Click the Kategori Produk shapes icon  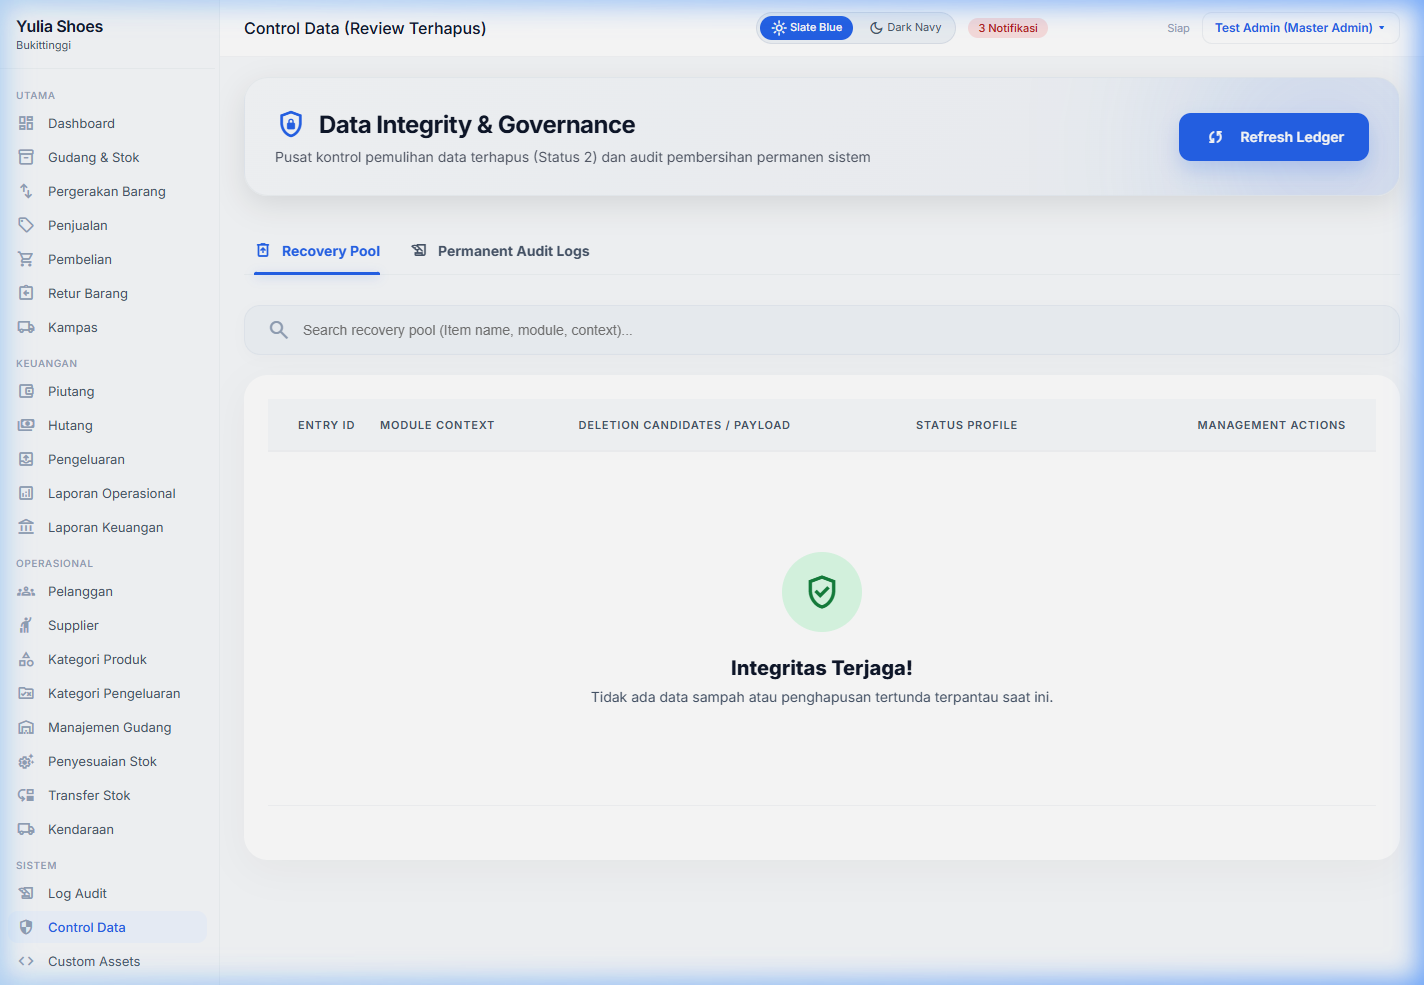pyautogui.click(x=26, y=659)
